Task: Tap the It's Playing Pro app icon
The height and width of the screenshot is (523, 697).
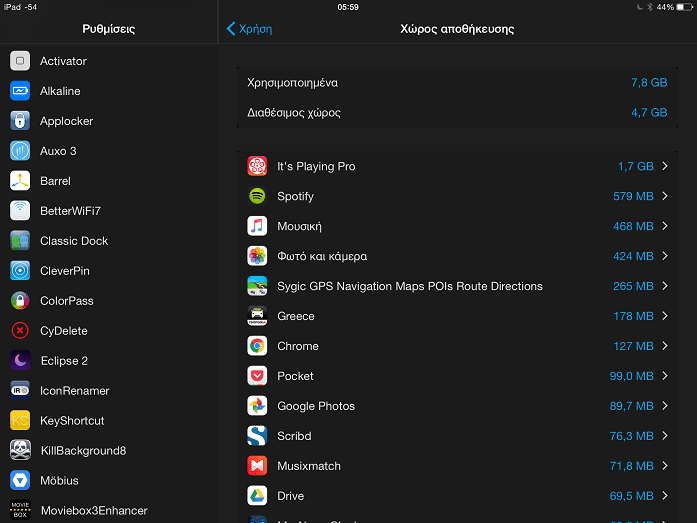Action: pyautogui.click(x=257, y=166)
